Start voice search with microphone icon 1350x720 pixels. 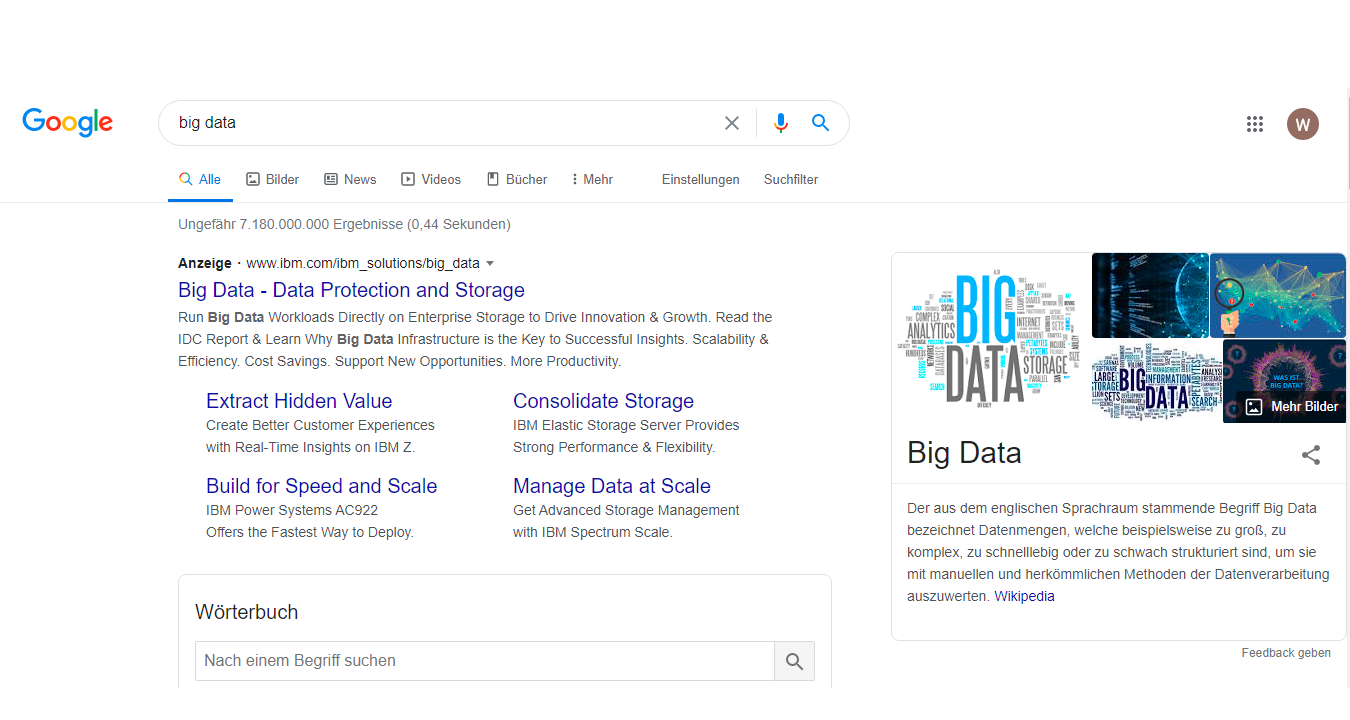tap(781, 123)
